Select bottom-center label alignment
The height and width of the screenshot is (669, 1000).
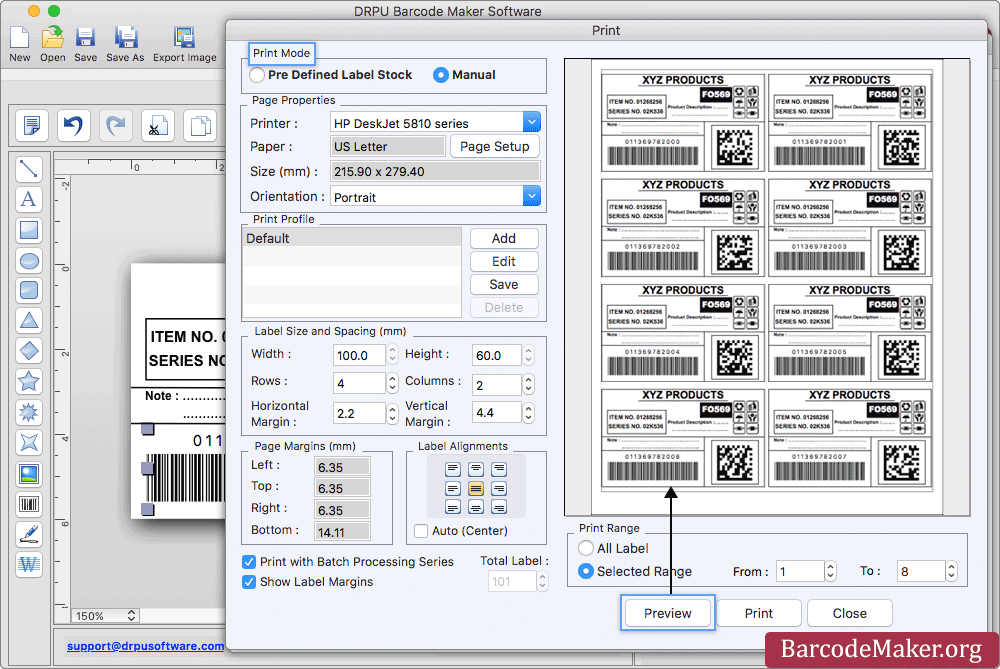coord(476,508)
